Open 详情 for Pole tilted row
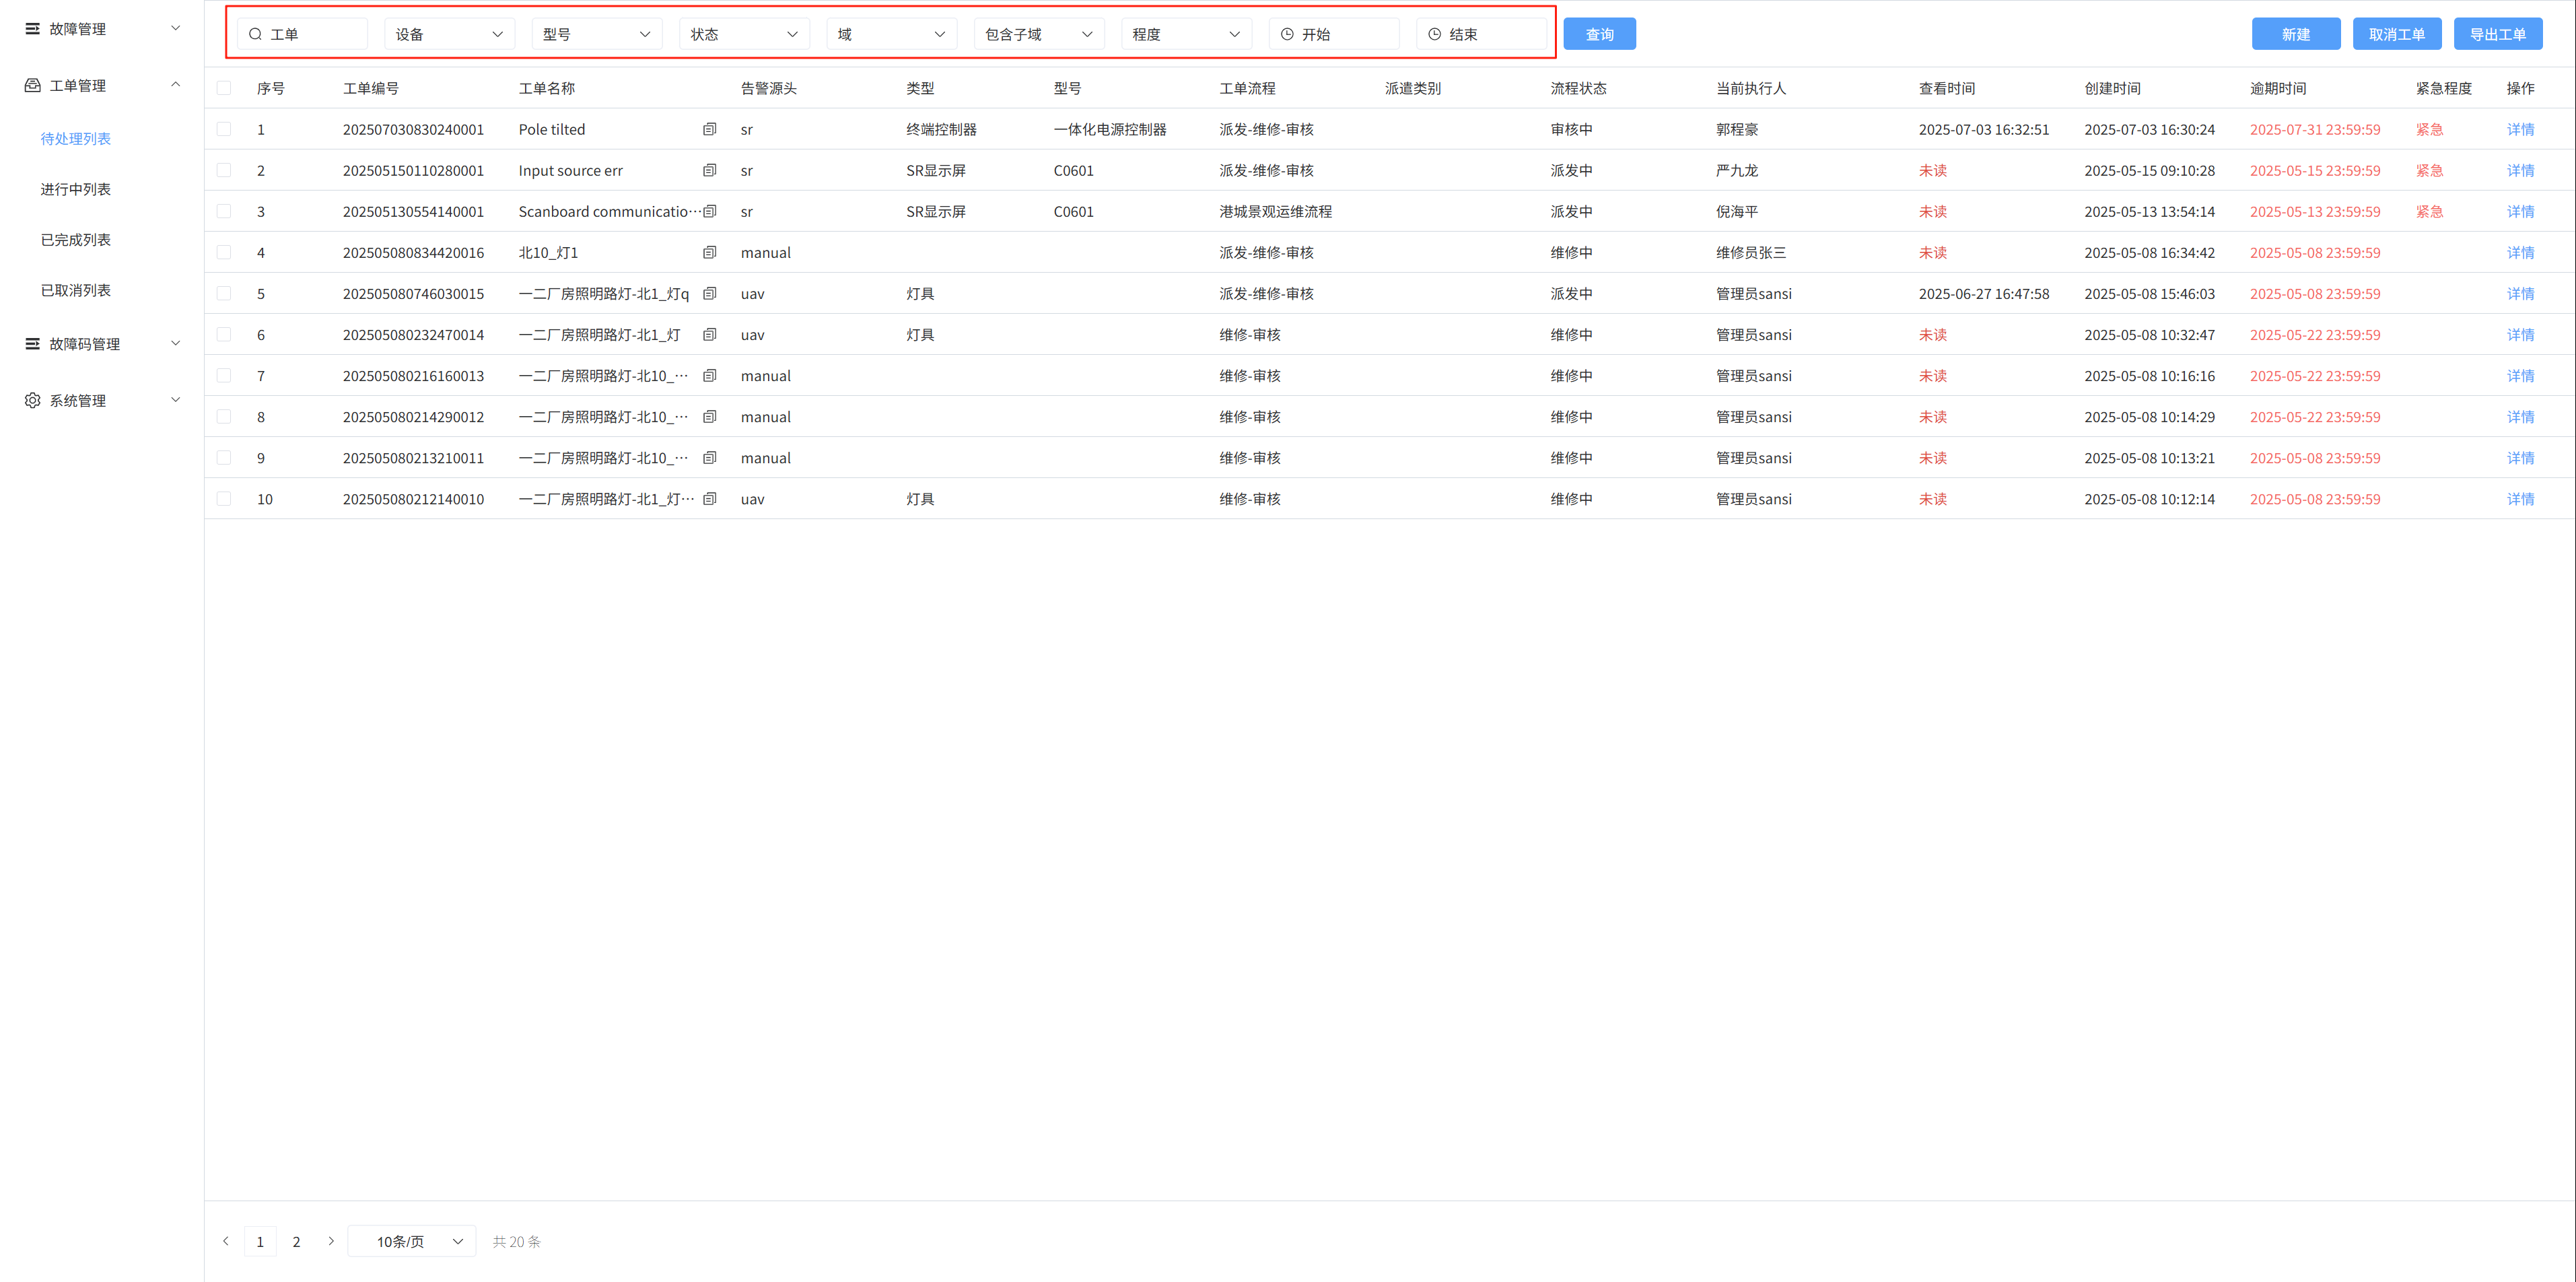This screenshot has height=1282, width=2576. [2520, 129]
